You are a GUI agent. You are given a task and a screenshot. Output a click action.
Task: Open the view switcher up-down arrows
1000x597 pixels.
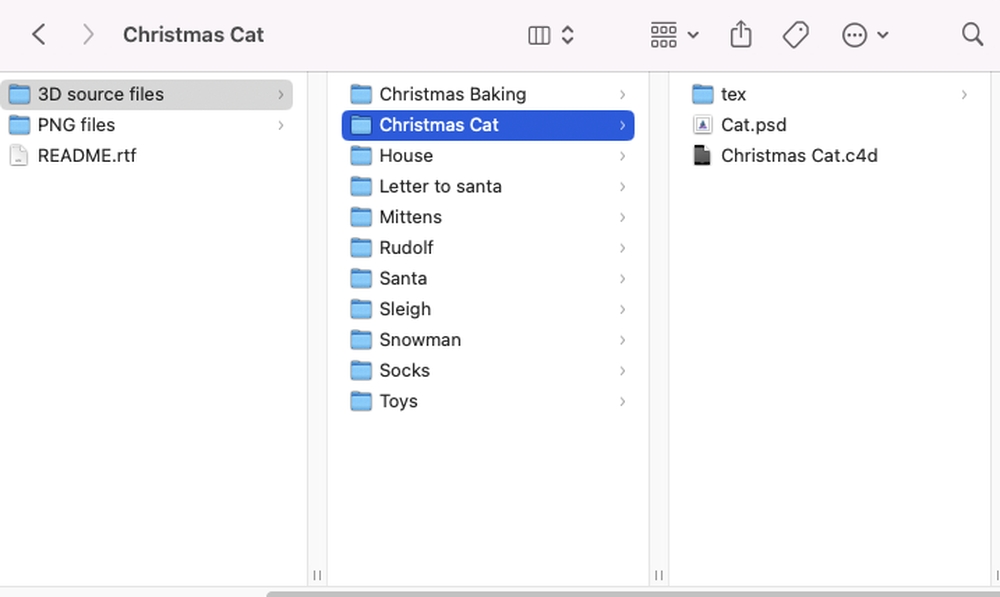568,35
